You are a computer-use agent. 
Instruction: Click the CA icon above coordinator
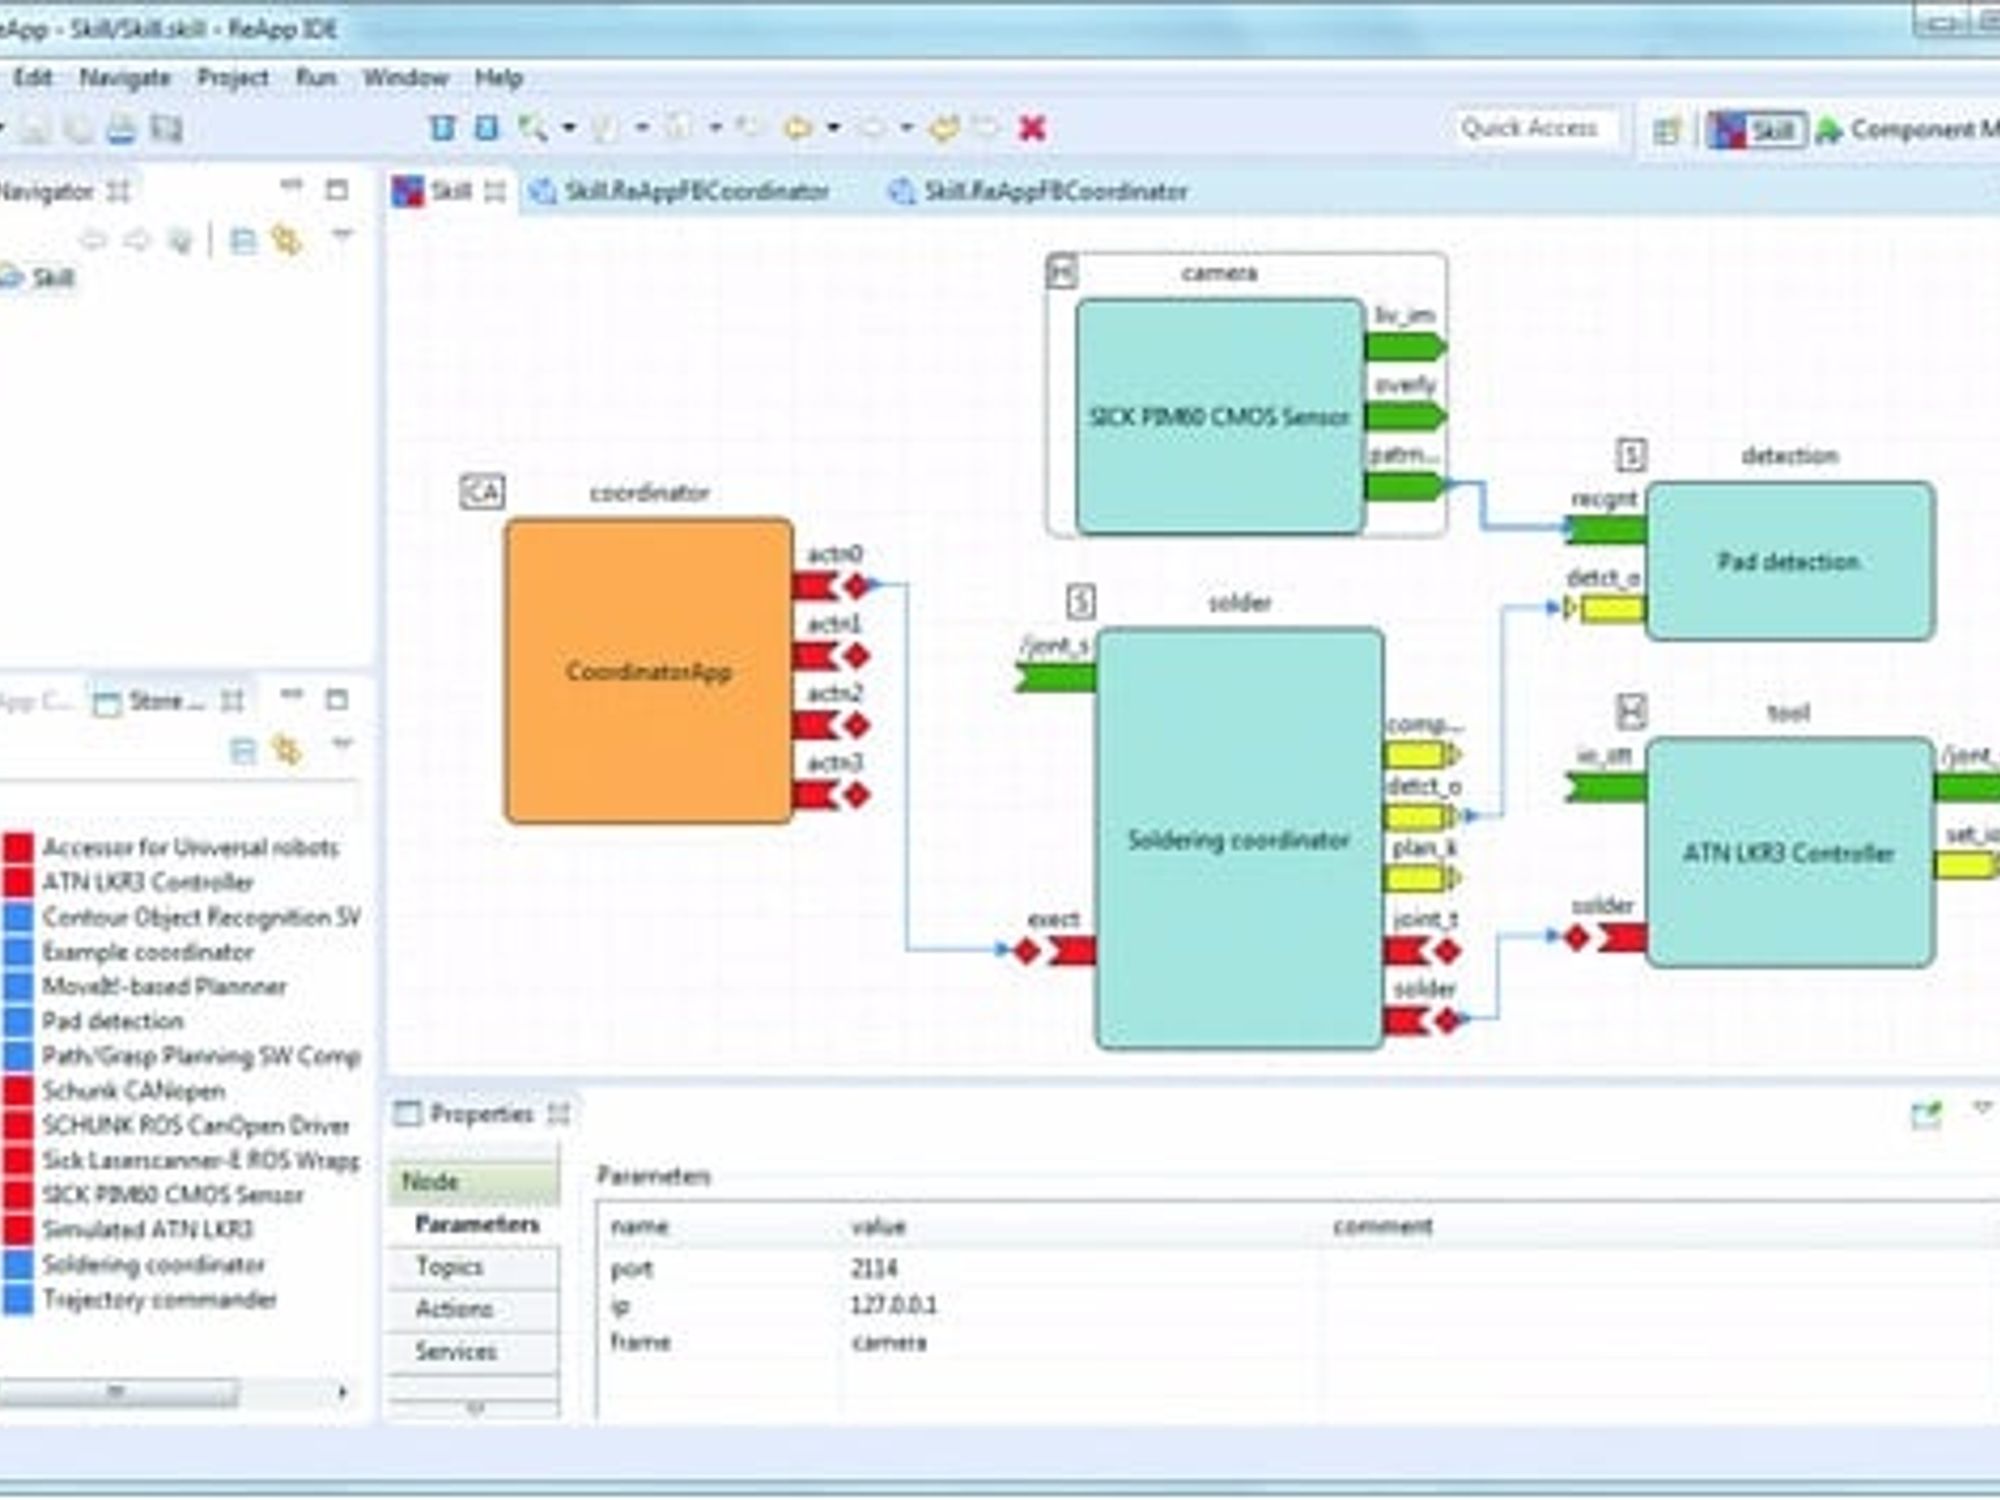point(482,492)
